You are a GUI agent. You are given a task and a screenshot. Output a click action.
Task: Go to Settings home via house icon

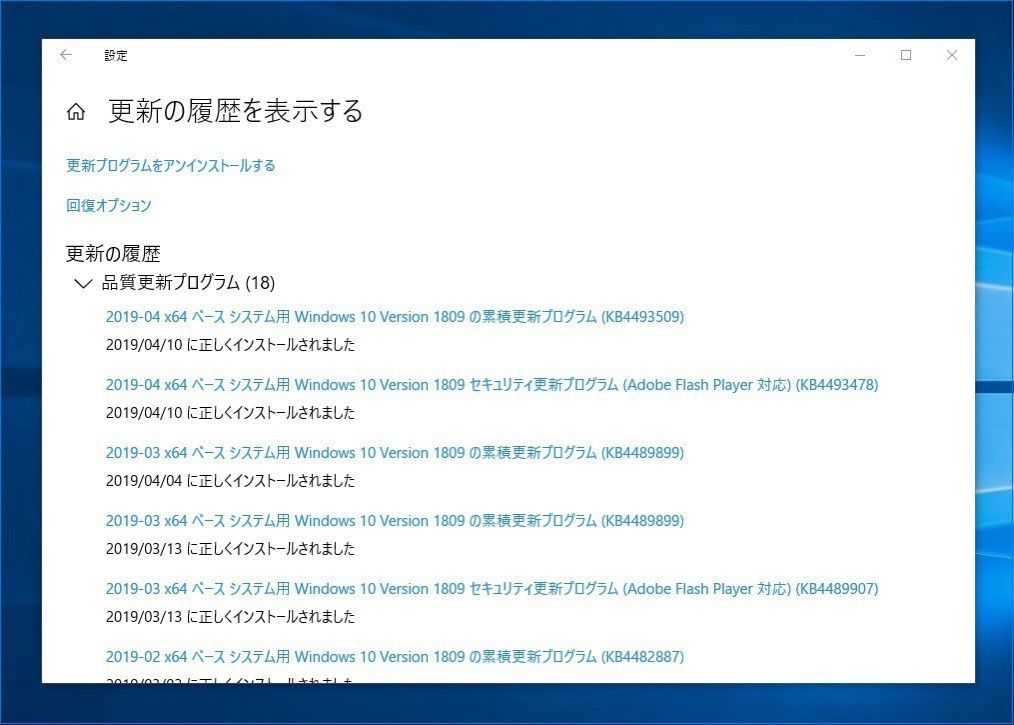pyautogui.click(x=76, y=112)
